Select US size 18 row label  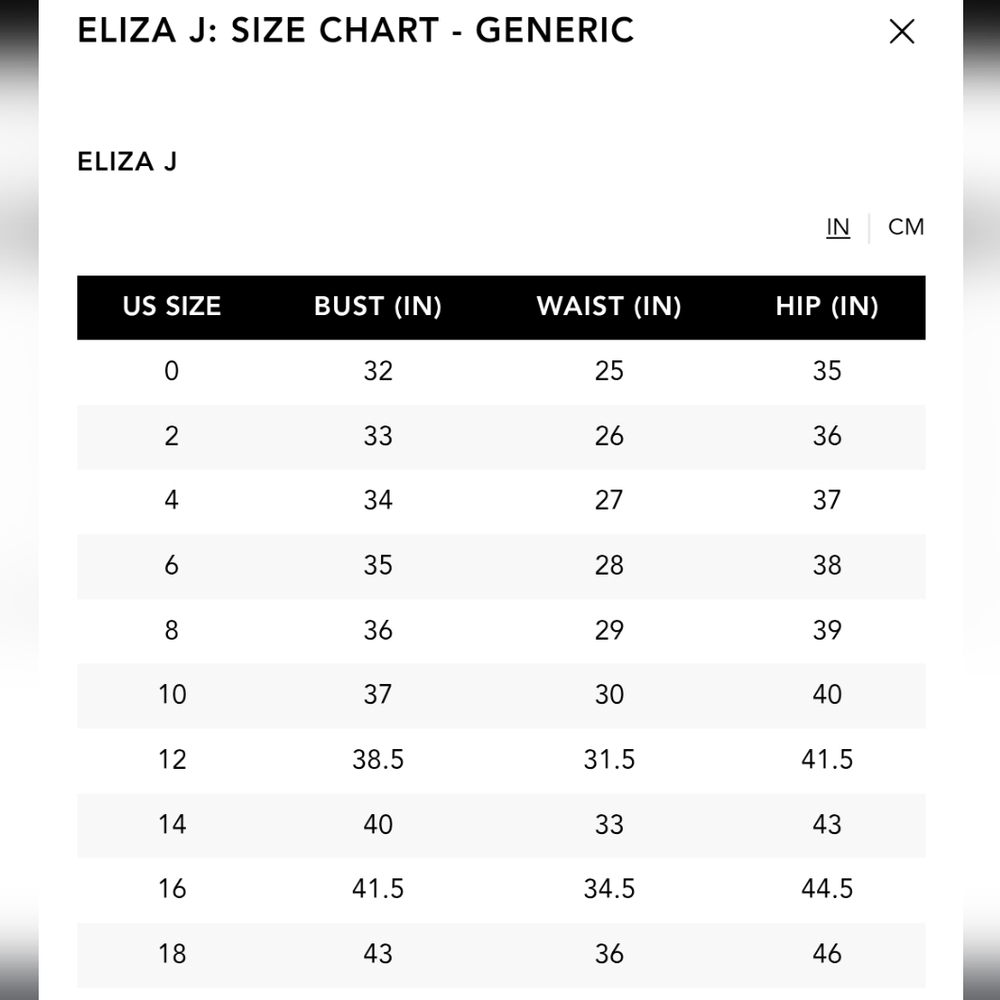(172, 953)
